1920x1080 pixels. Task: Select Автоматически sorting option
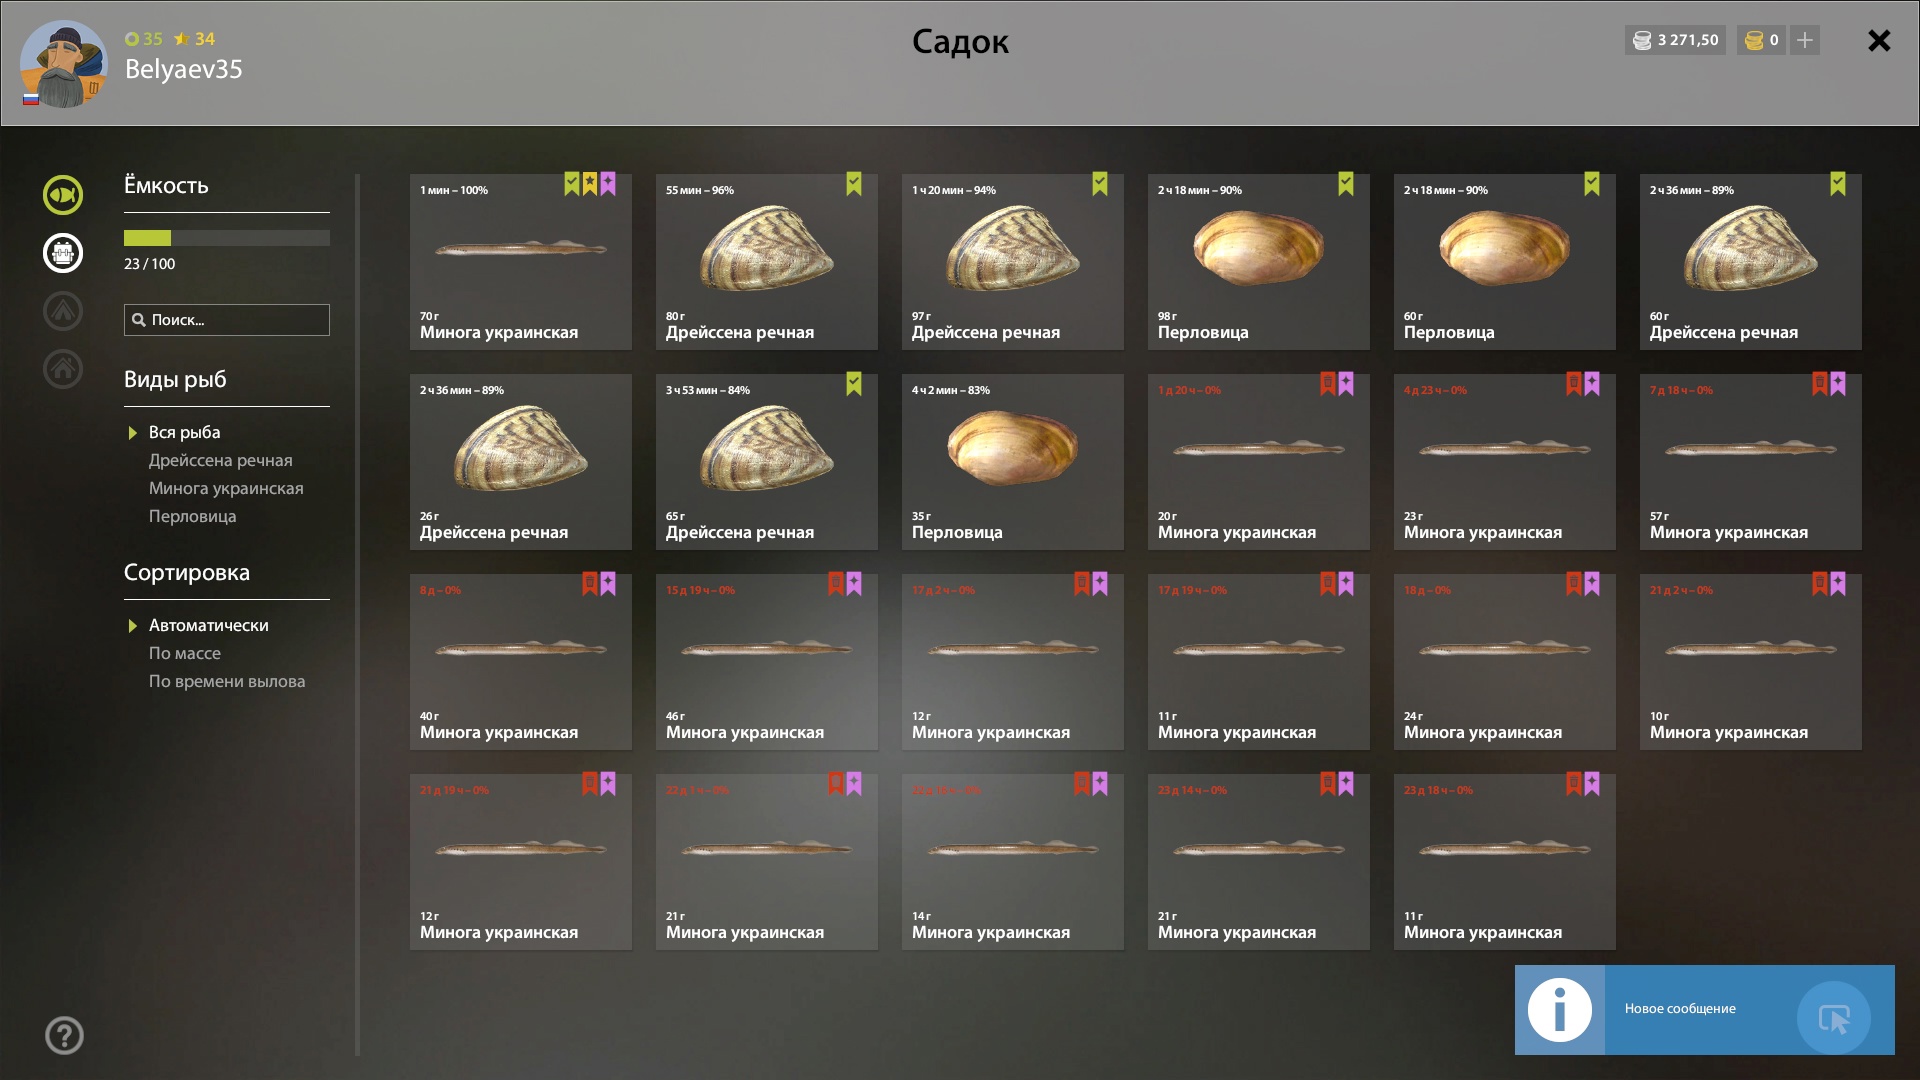(208, 625)
